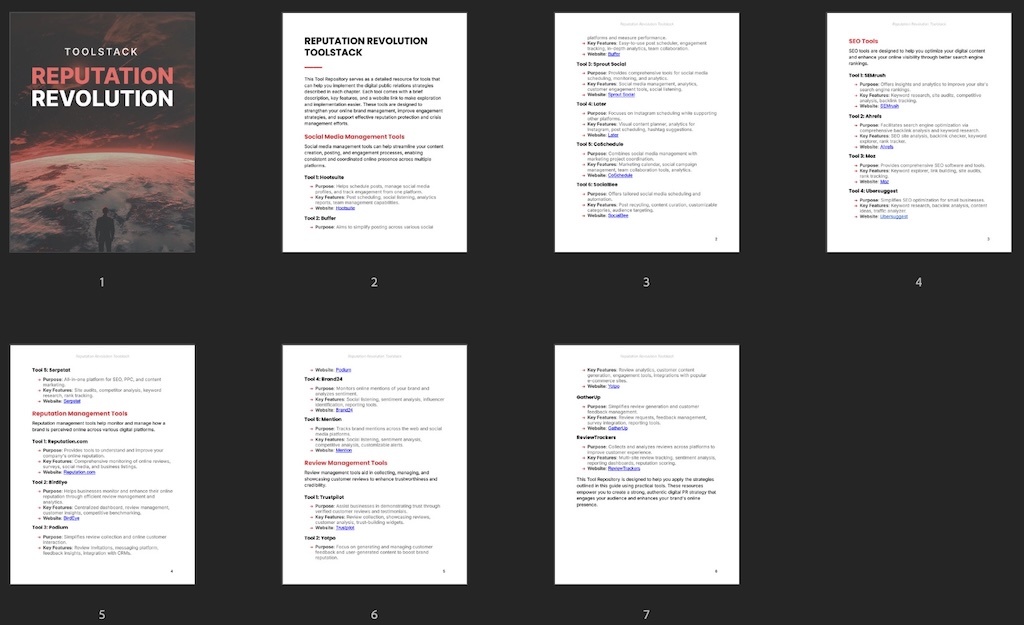Open the Reputation.com website link

tap(80, 472)
